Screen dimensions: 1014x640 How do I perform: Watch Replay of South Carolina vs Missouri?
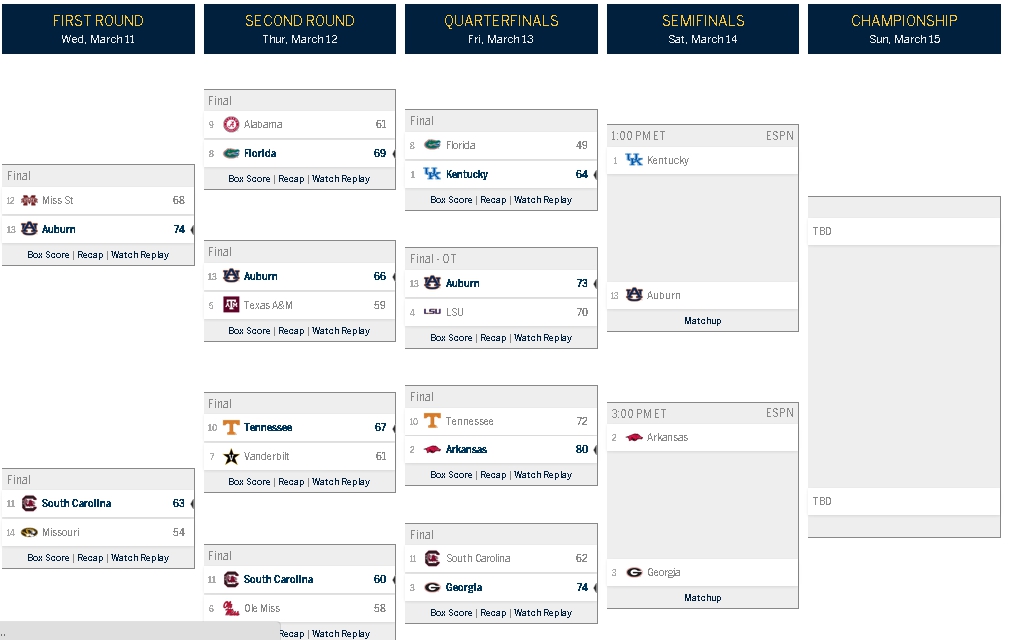pos(140,558)
